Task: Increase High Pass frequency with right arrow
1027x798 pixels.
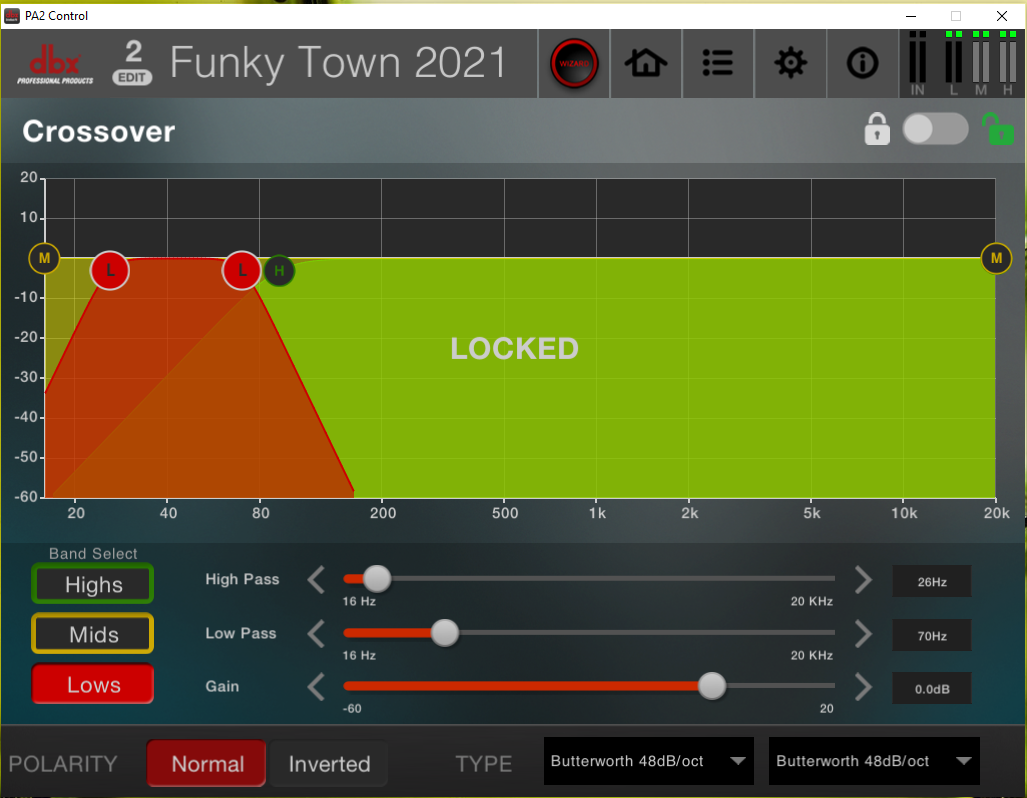Action: click(863, 580)
